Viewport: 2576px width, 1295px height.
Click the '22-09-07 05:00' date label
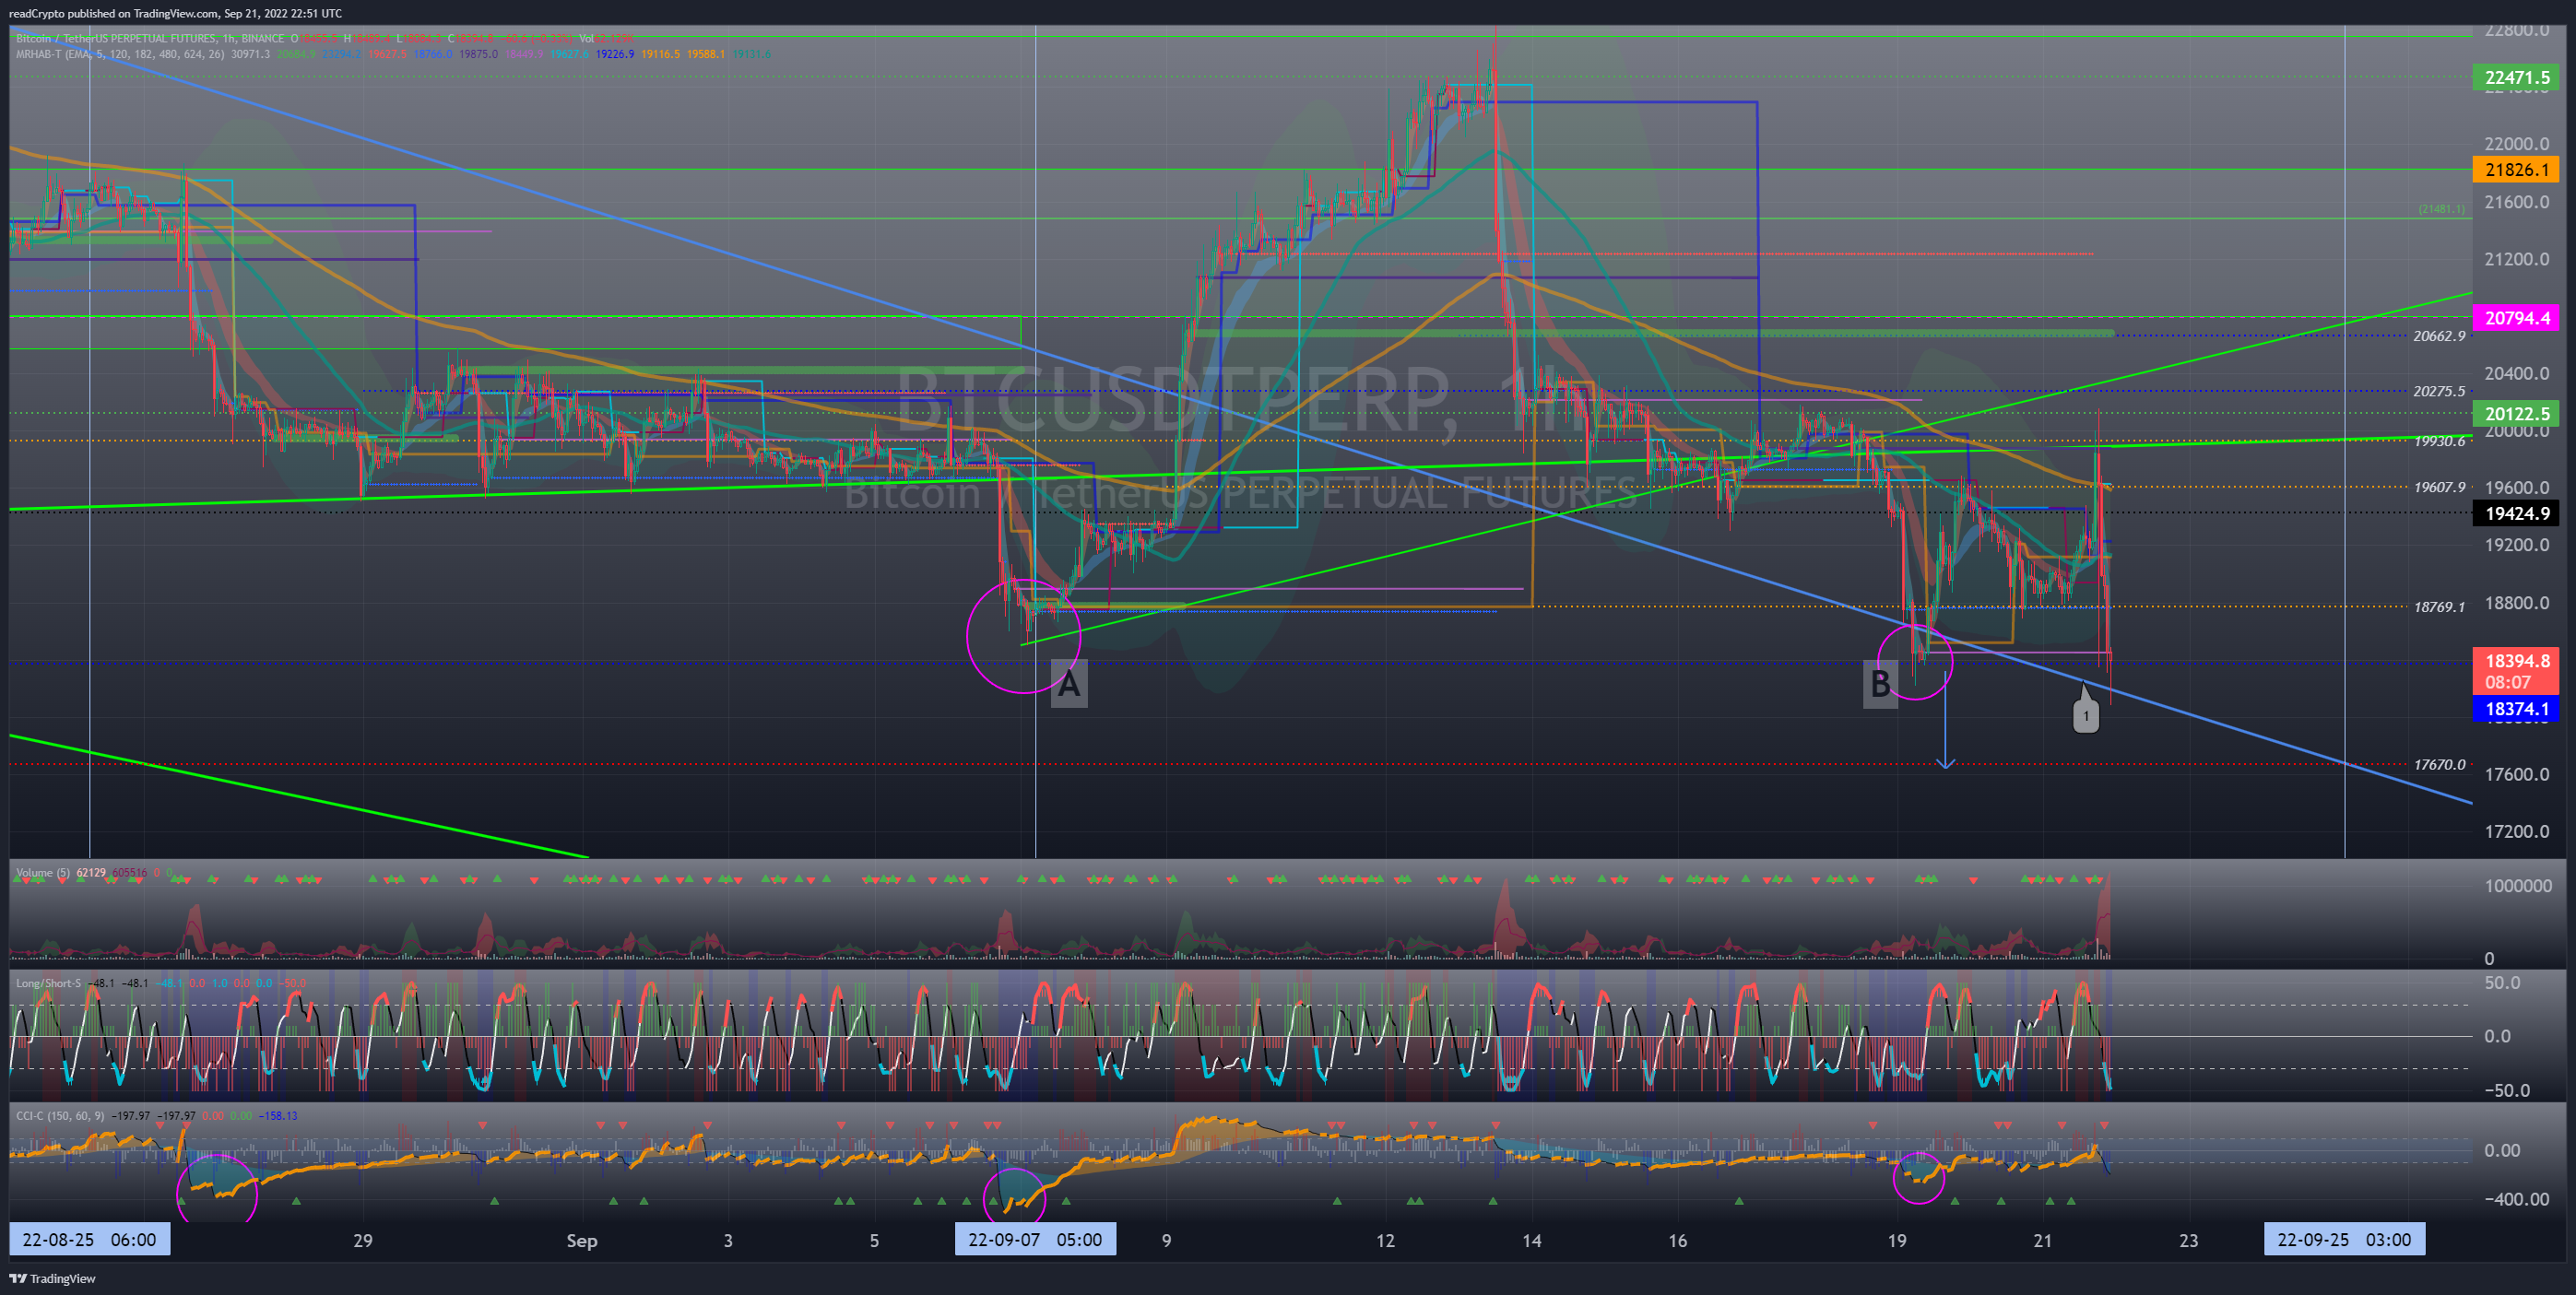coord(1035,1239)
